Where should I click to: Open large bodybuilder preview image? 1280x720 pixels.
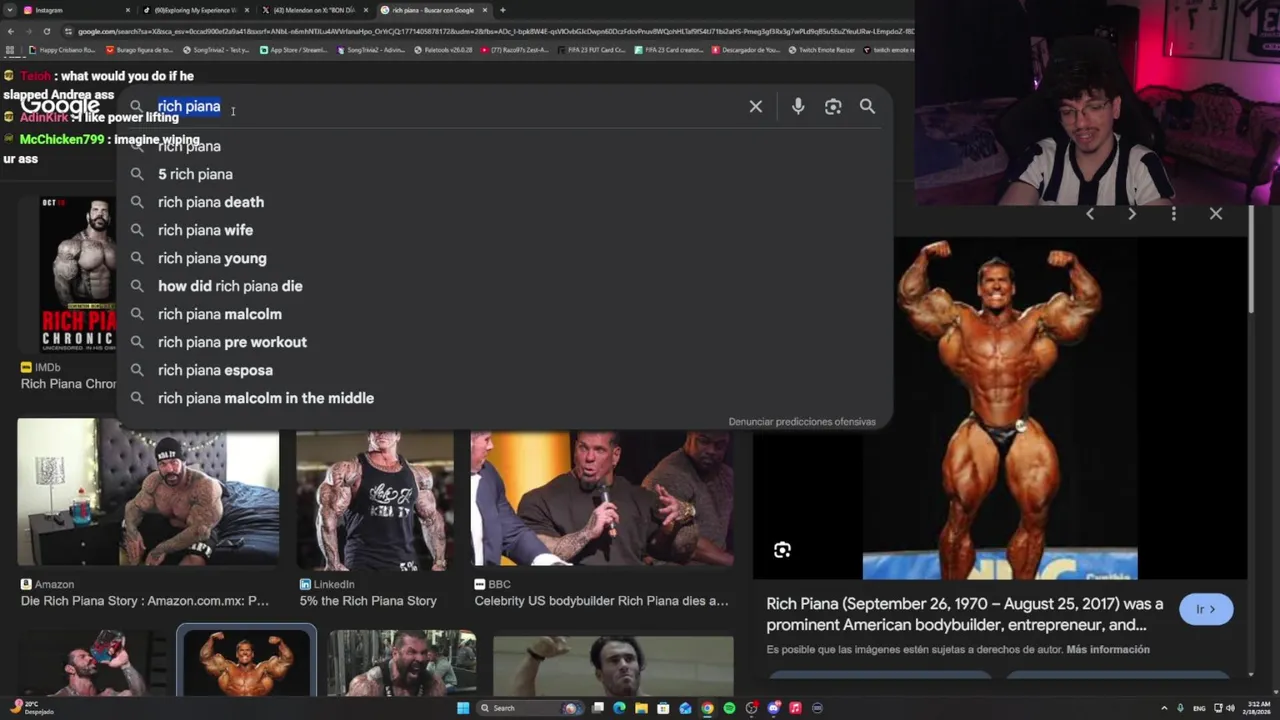pos(1000,408)
